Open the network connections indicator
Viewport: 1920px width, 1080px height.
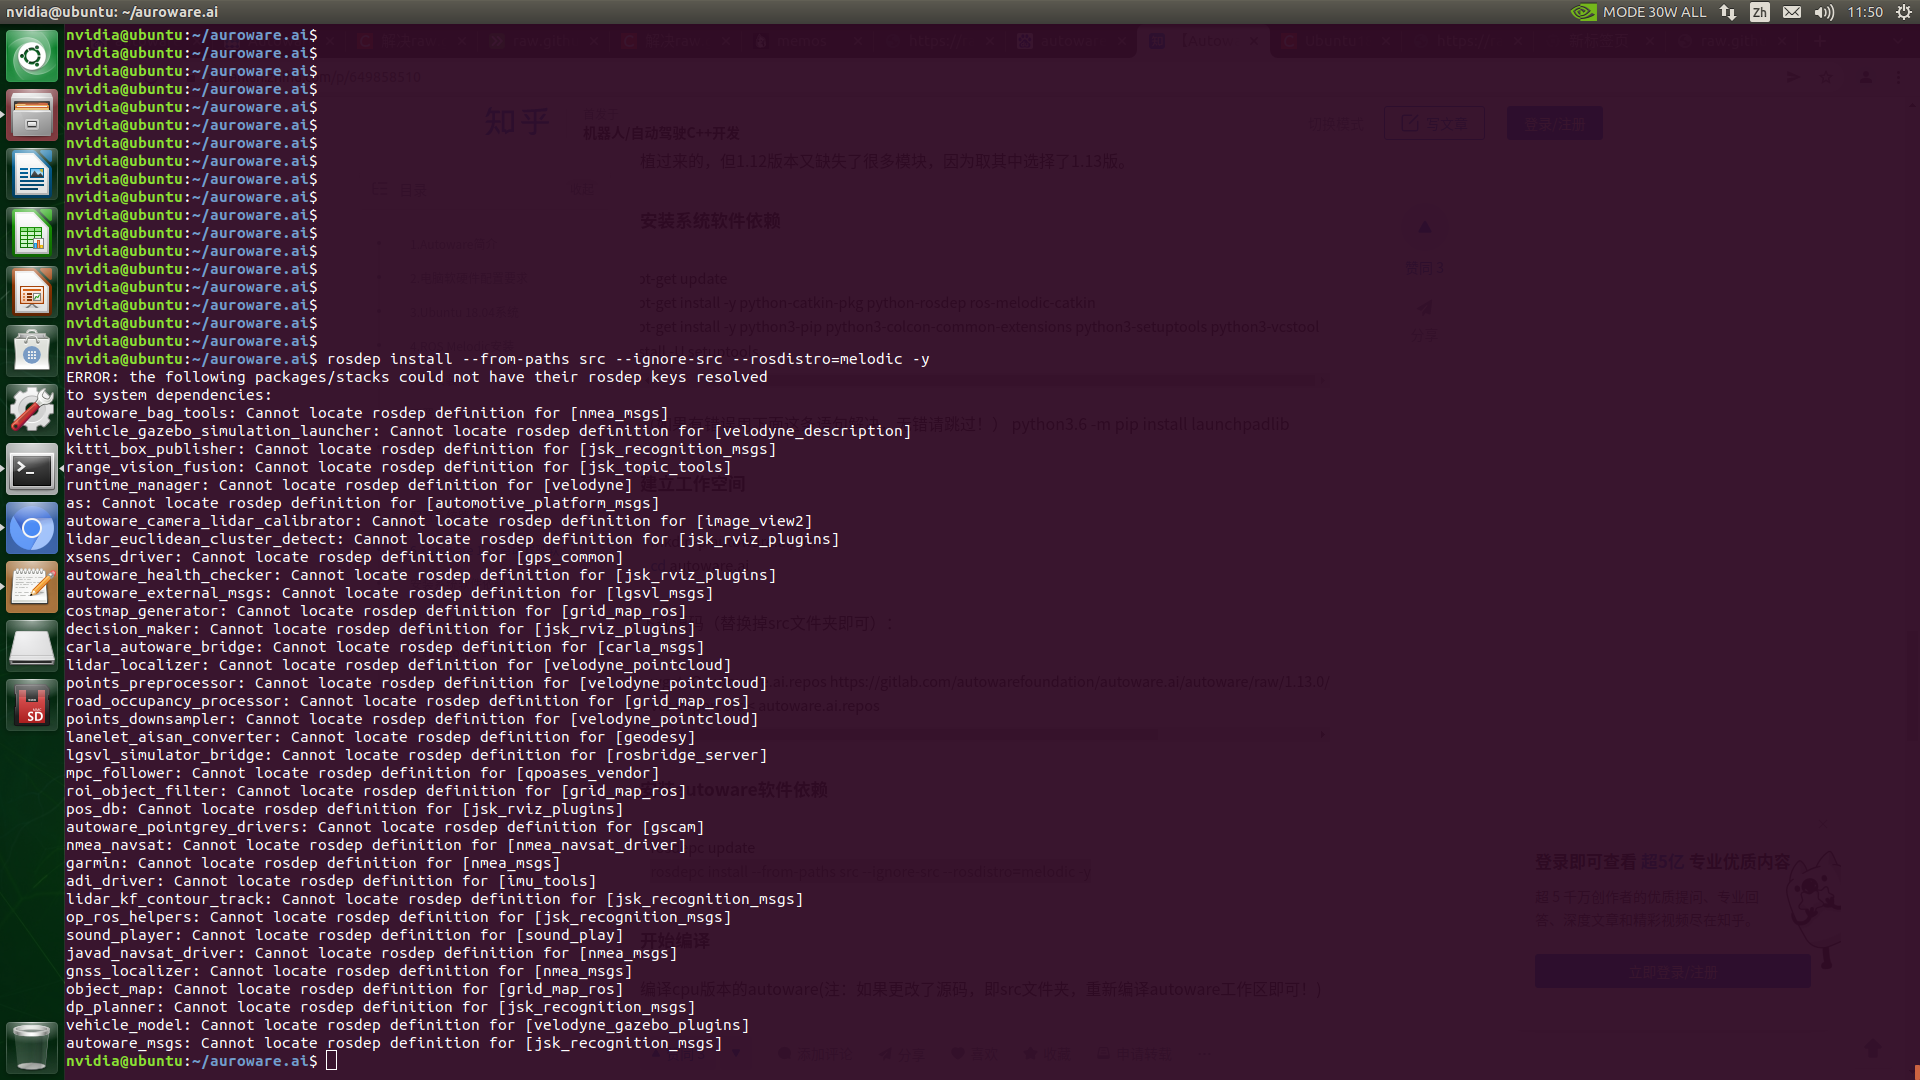tap(1728, 12)
